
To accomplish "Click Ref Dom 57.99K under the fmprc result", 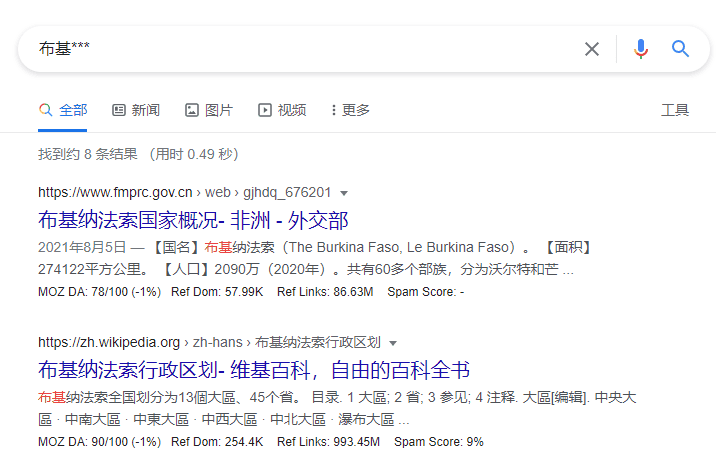I will click(217, 292).
